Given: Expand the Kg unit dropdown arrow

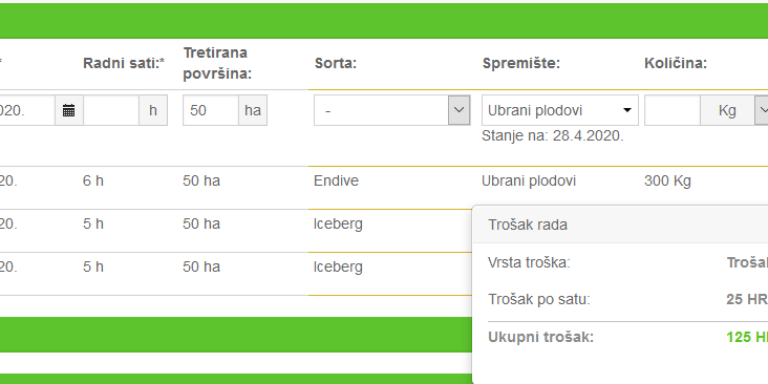Looking at the screenshot, I should point(762,110).
